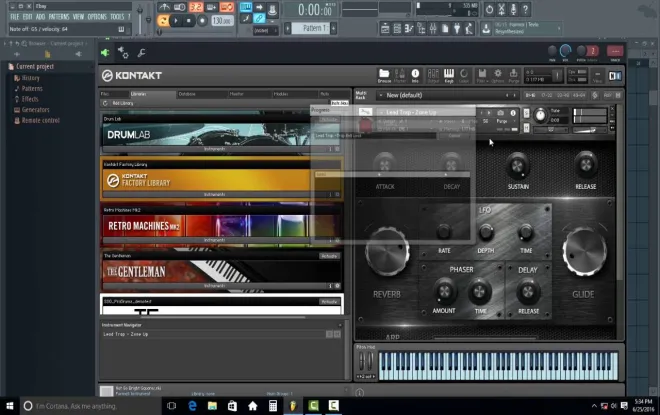Click the wrench icon in plugin wrapper
Screen dimensions: 660x415
[142, 53]
